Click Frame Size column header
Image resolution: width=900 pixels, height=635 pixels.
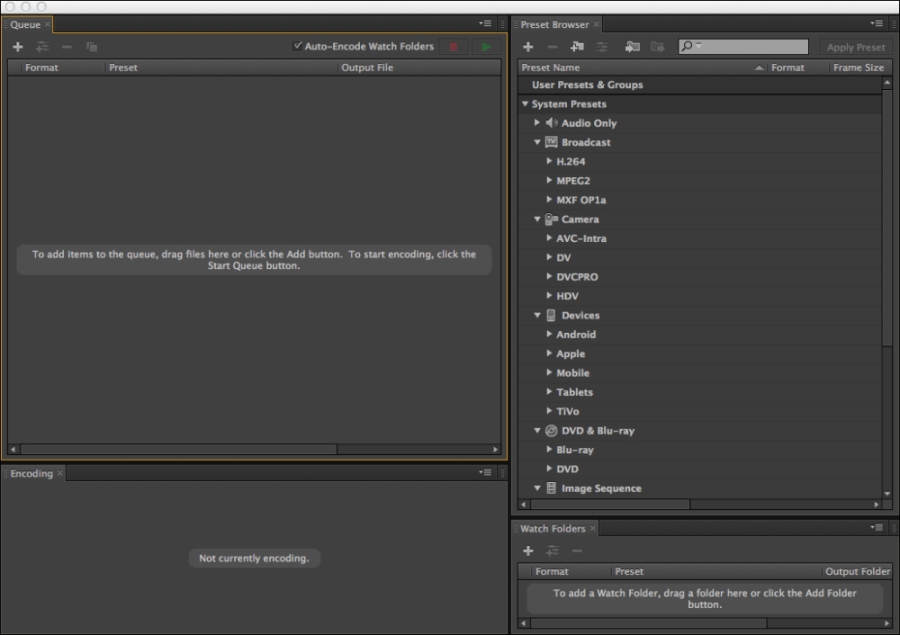tap(859, 67)
